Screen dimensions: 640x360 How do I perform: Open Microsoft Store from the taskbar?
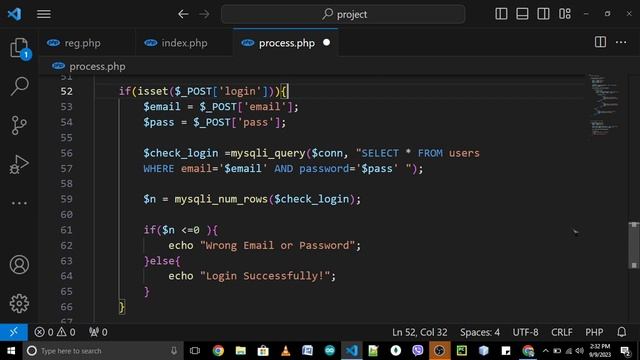click(263, 351)
